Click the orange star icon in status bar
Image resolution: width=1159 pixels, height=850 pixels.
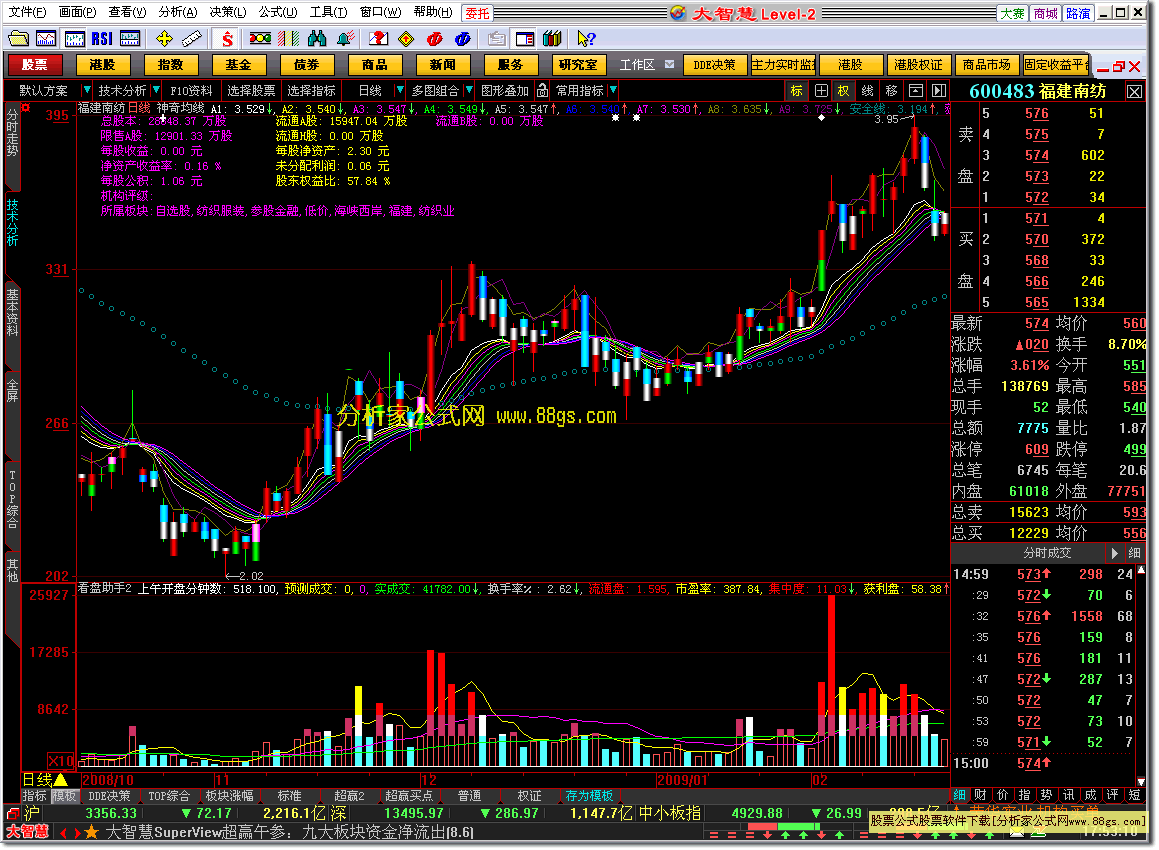point(91,832)
